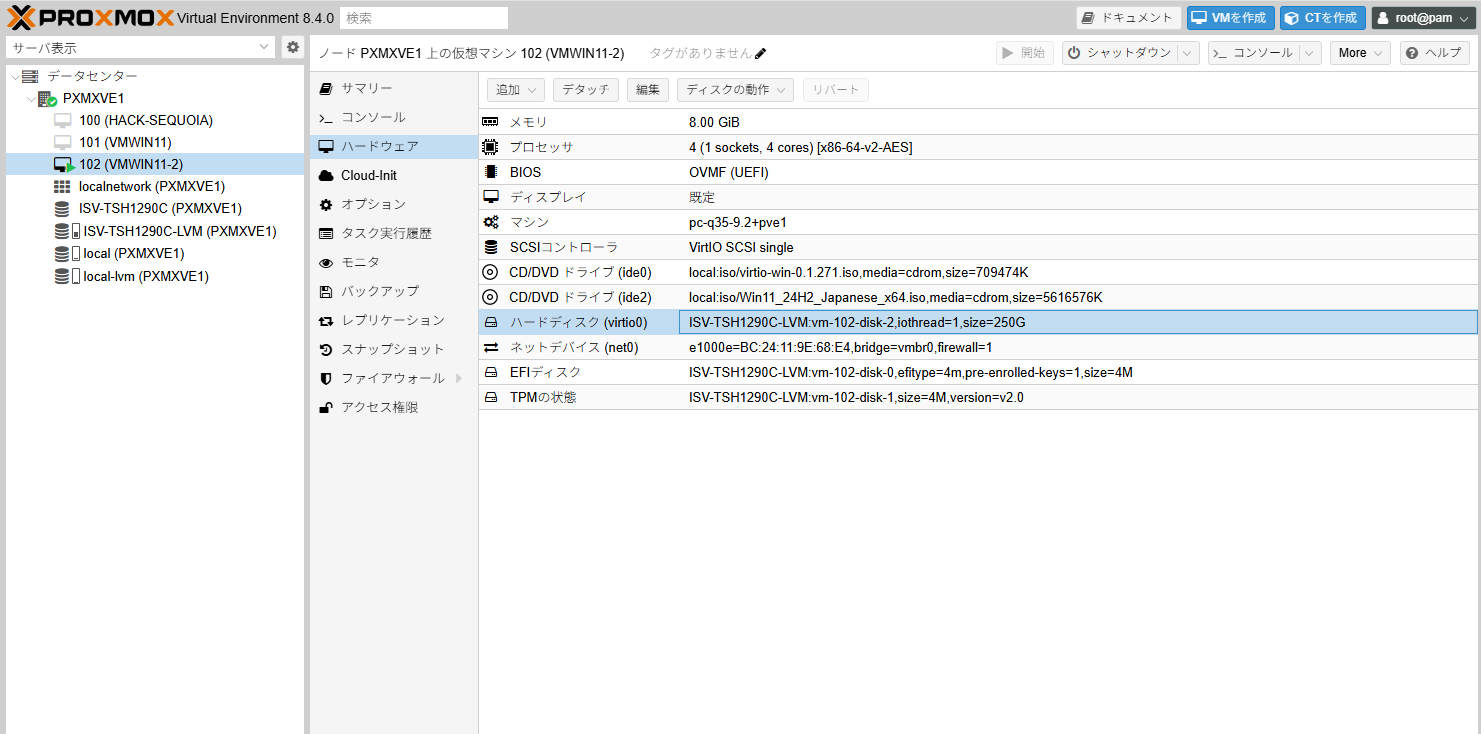Image resolution: width=1481 pixels, height=734 pixels.
Task: Click the display monitor icon
Action: pos(490,197)
